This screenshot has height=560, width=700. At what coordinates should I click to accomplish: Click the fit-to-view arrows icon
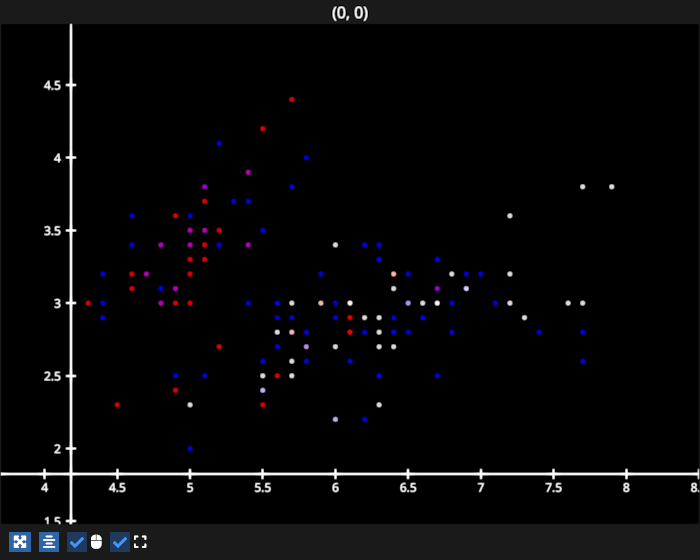click(x=19, y=542)
